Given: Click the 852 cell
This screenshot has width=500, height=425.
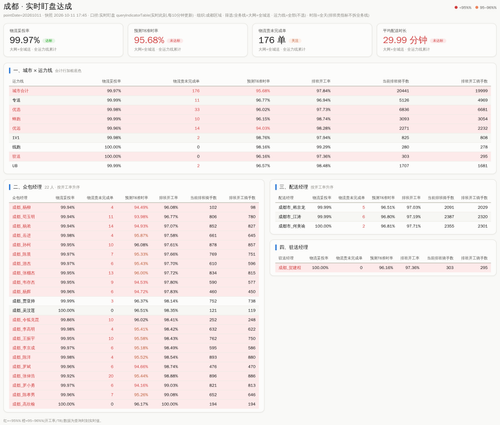Looking at the screenshot, I should (213, 226).
